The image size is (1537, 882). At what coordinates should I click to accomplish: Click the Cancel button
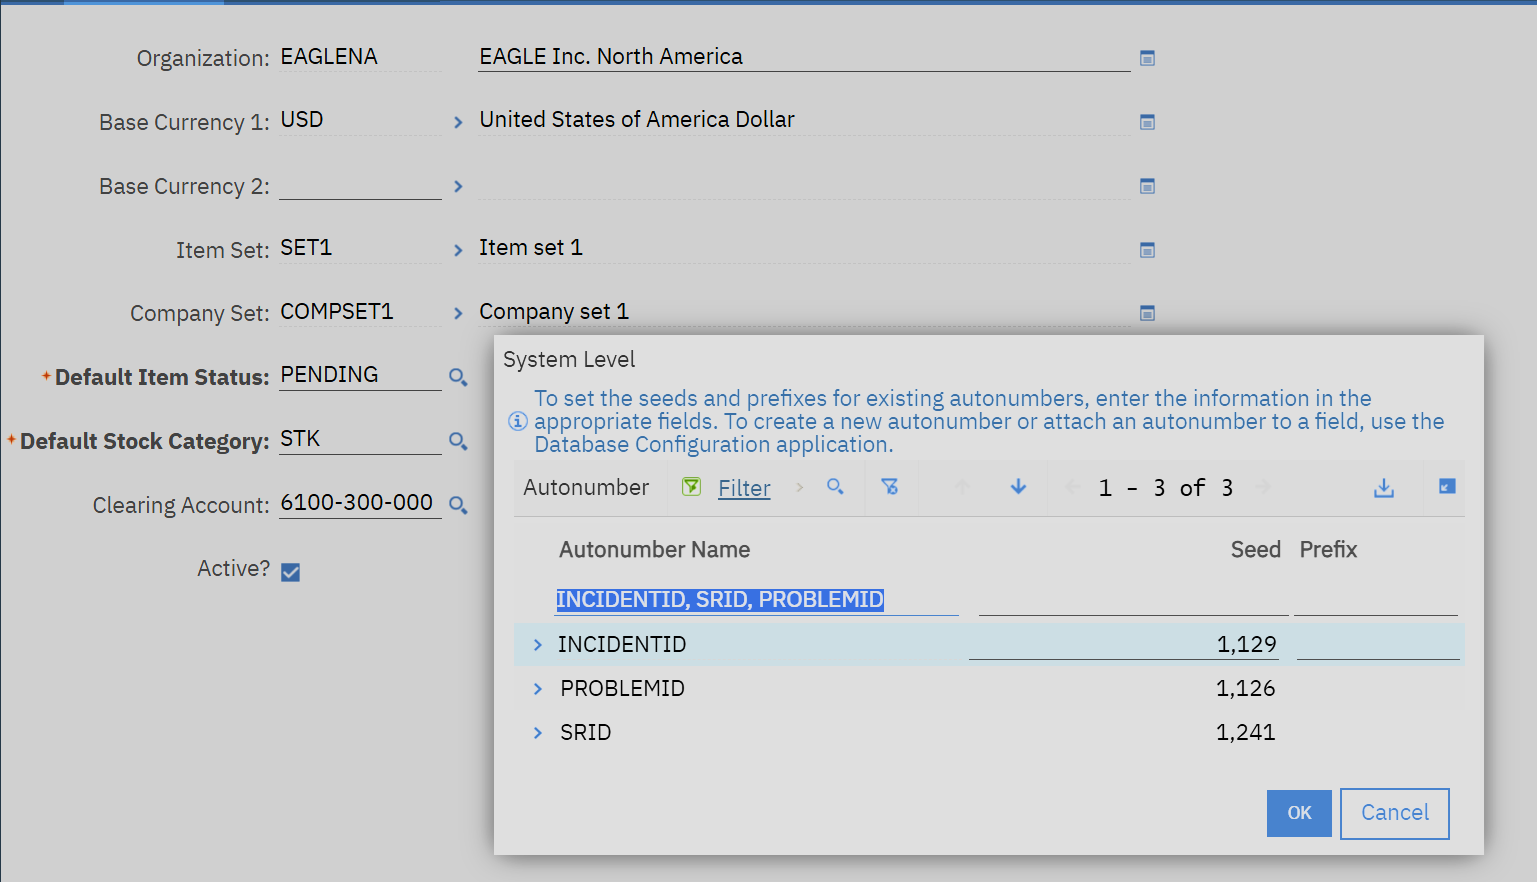(1394, 813)
